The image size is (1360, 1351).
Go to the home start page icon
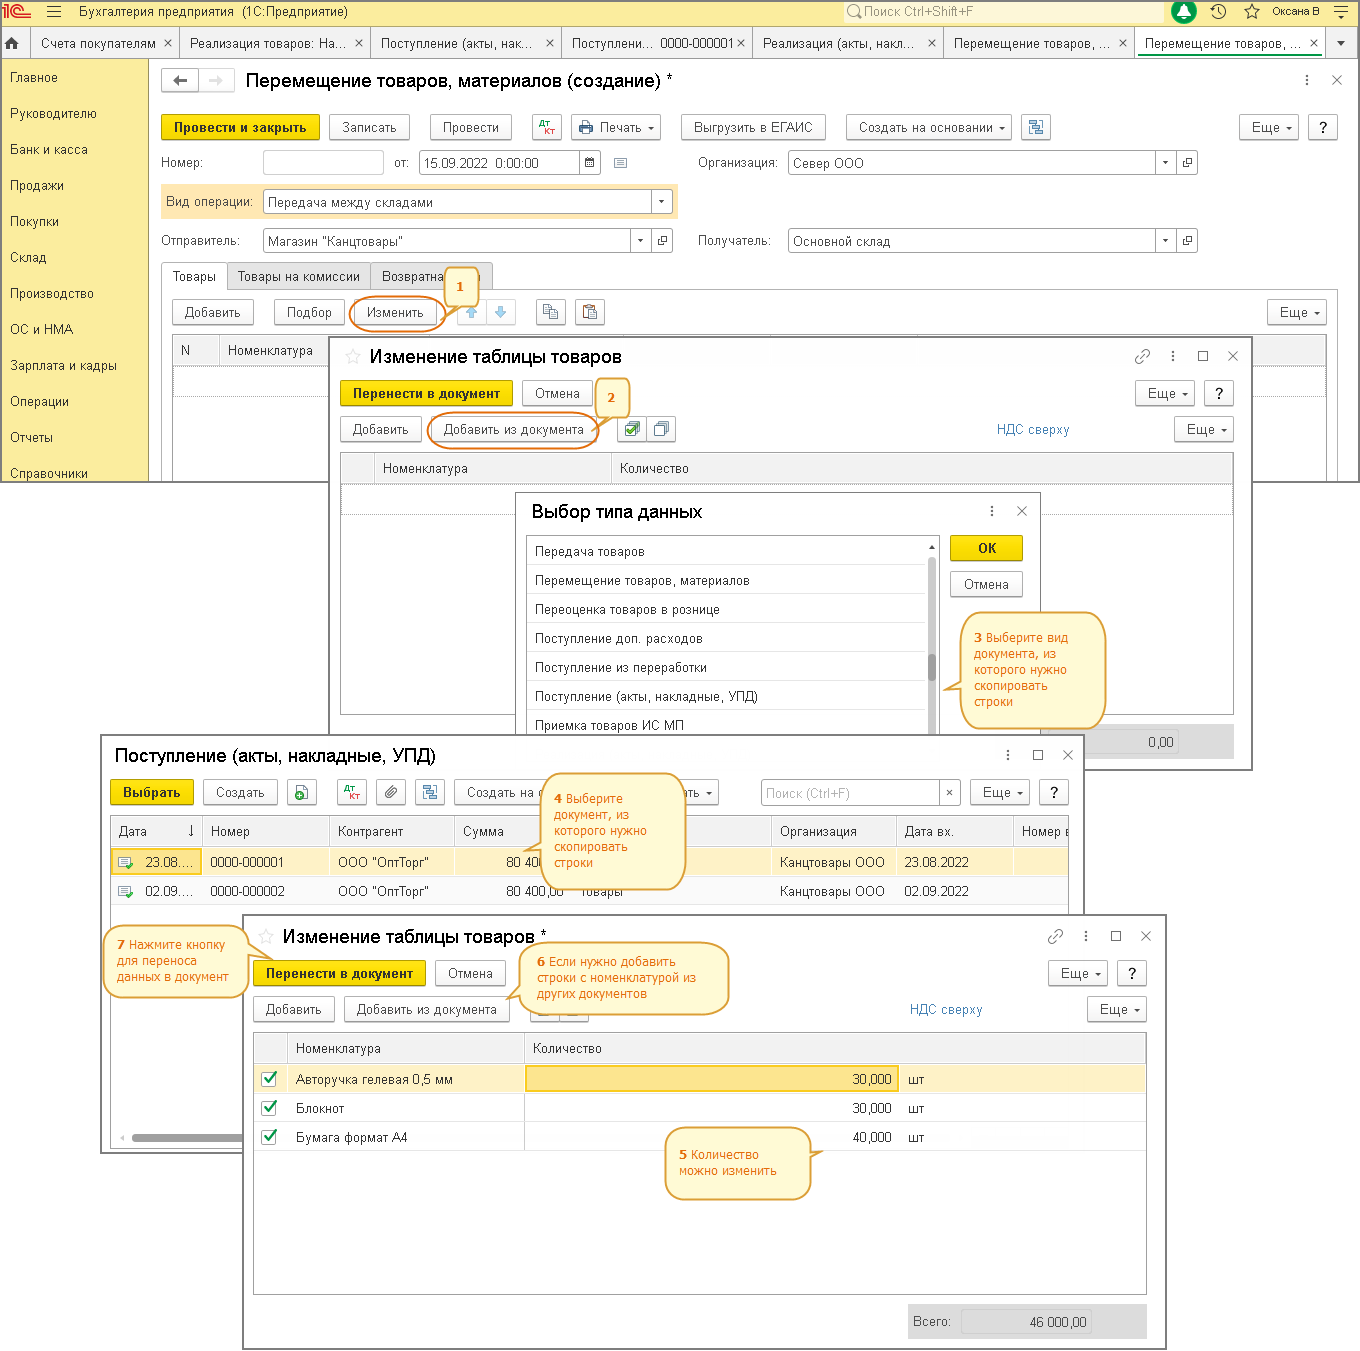tap(12, 43)
